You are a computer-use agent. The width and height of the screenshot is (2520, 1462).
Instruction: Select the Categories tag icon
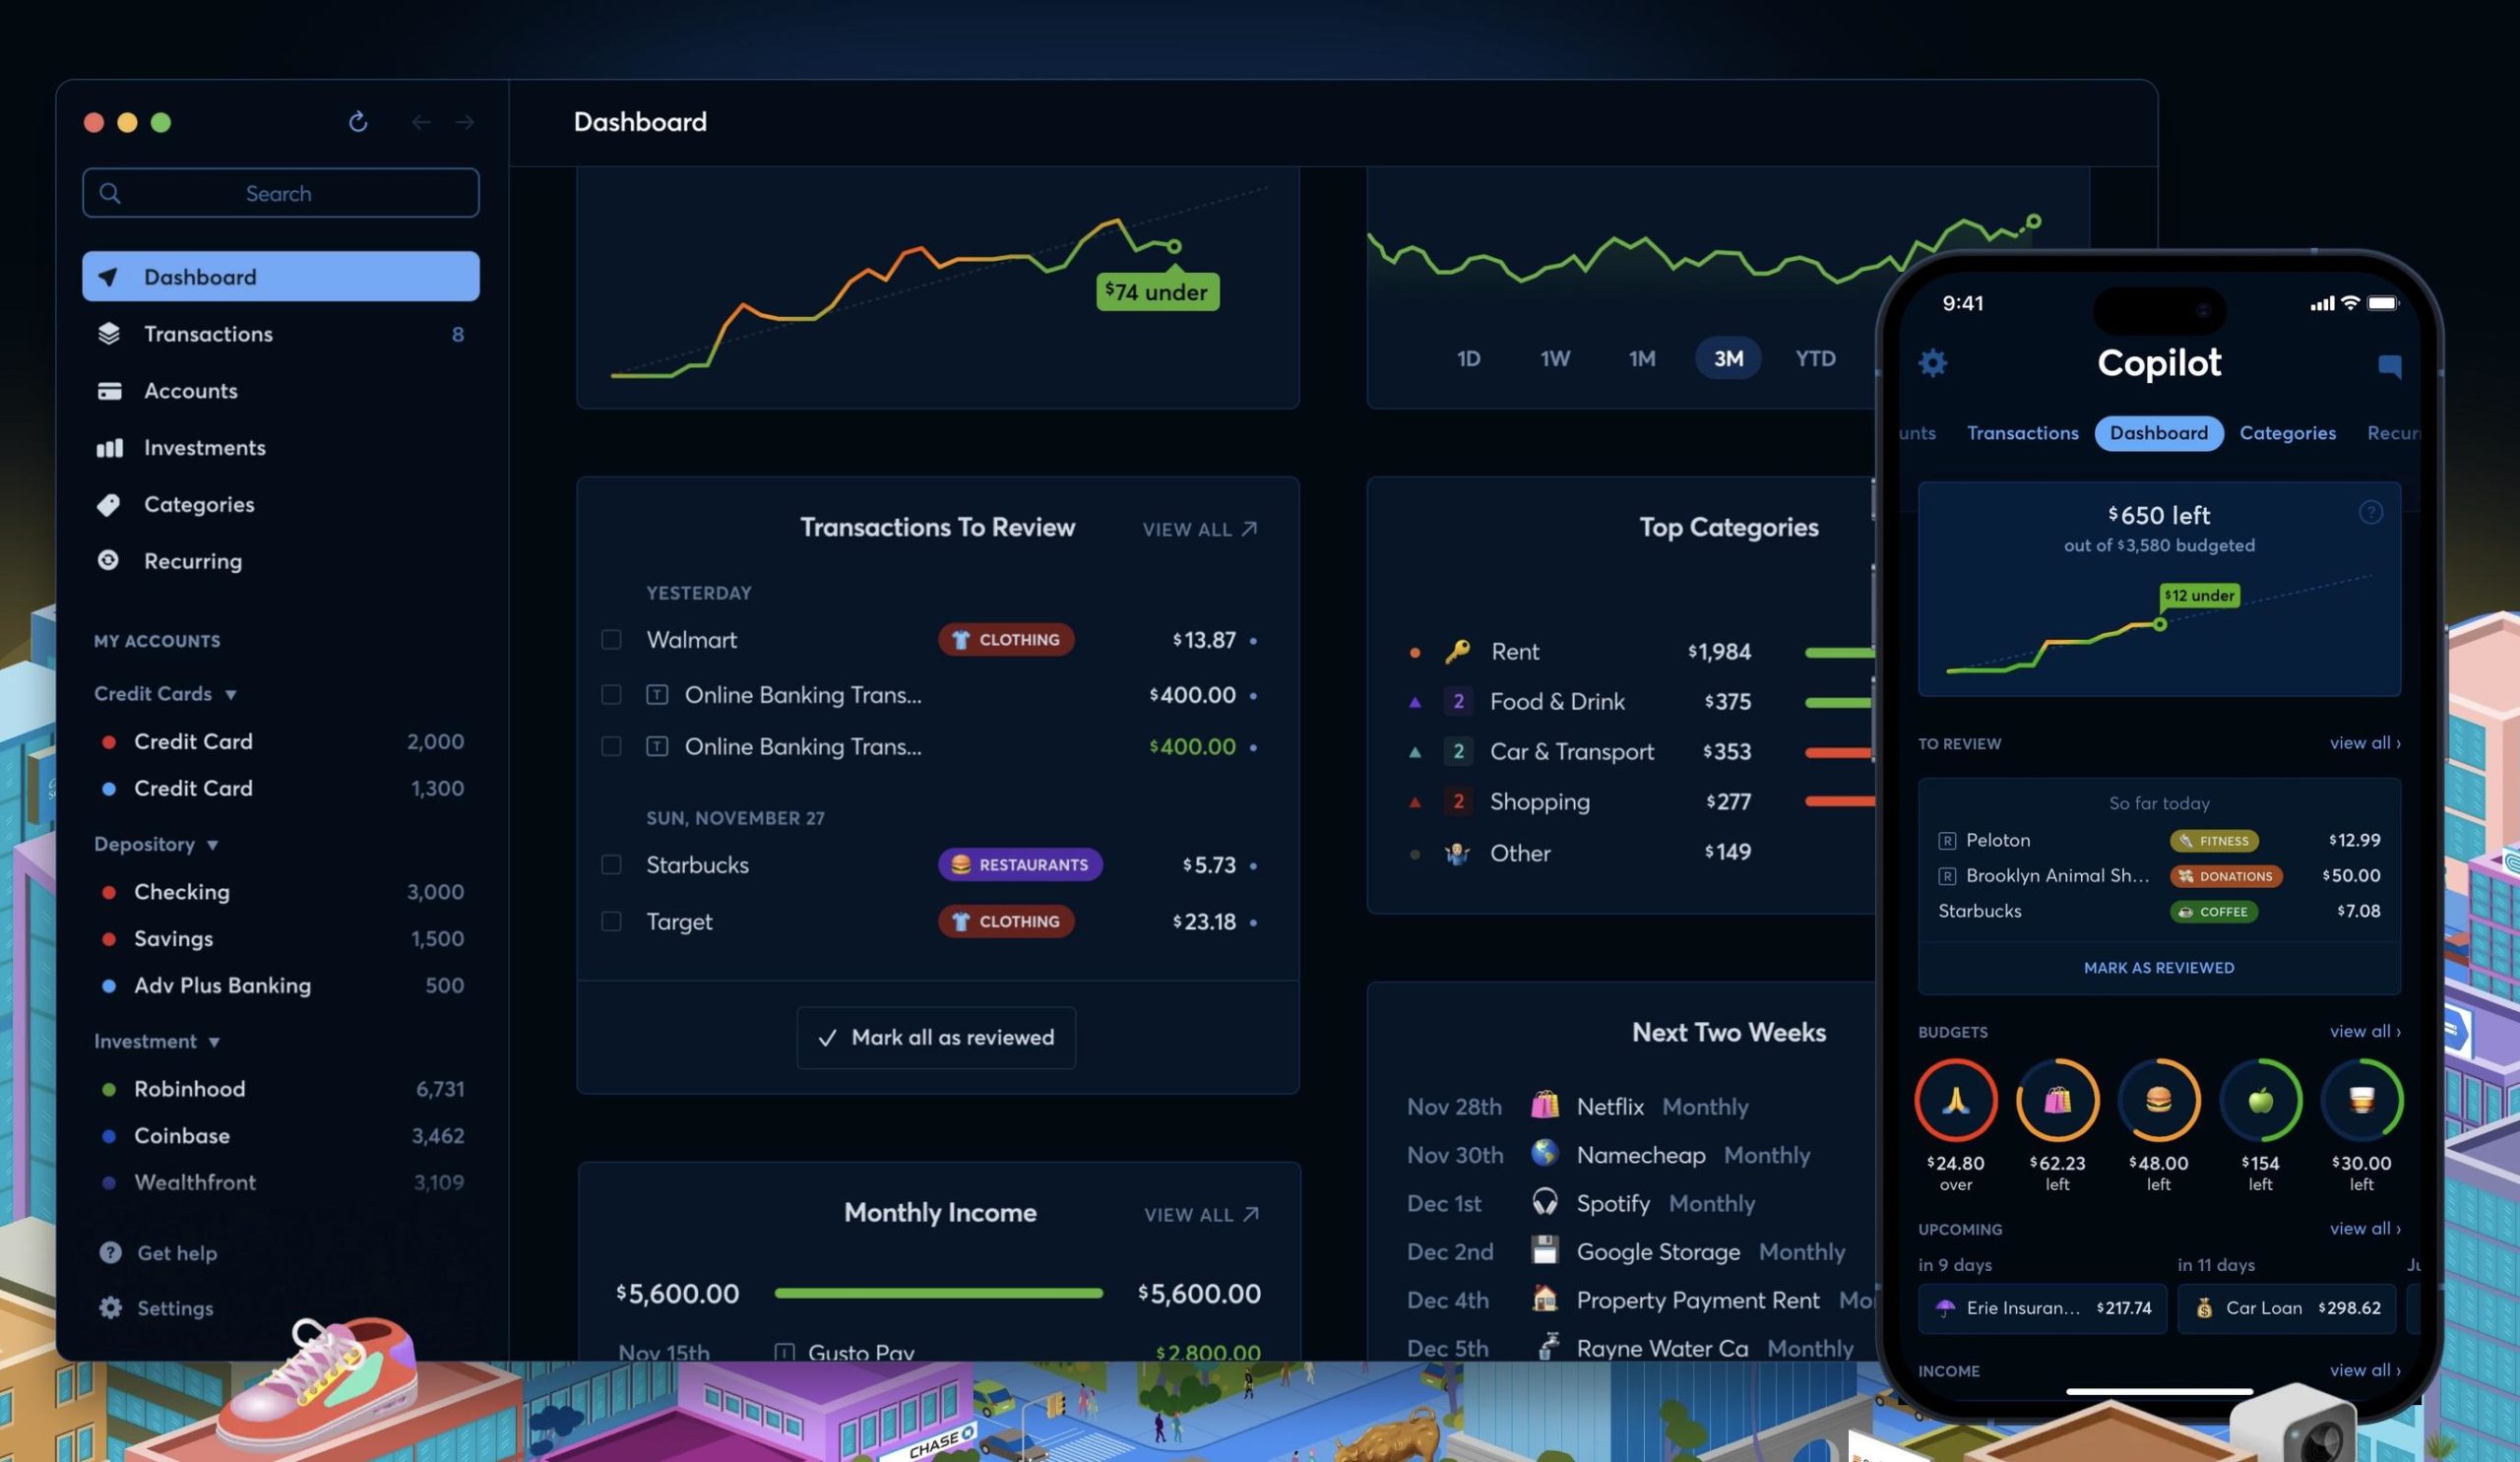110,504
